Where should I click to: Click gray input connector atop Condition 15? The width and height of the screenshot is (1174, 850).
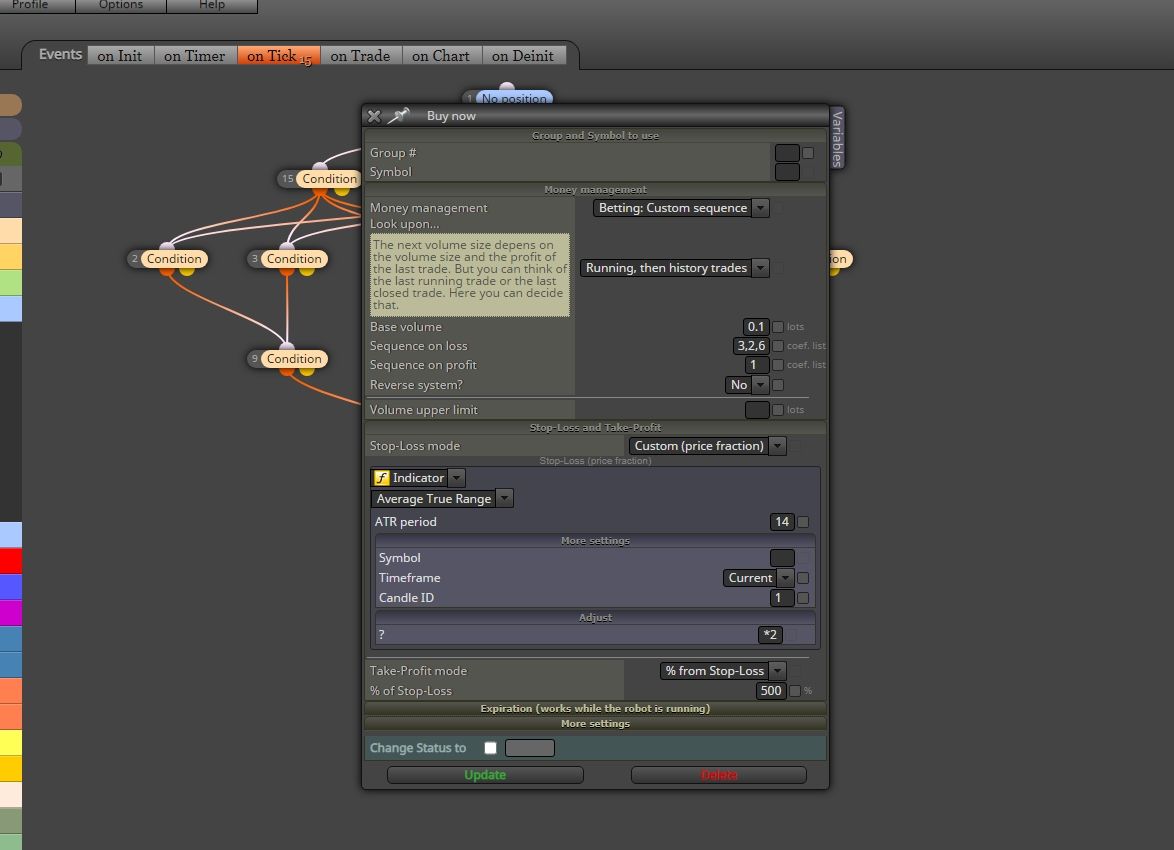pos(320,166)
